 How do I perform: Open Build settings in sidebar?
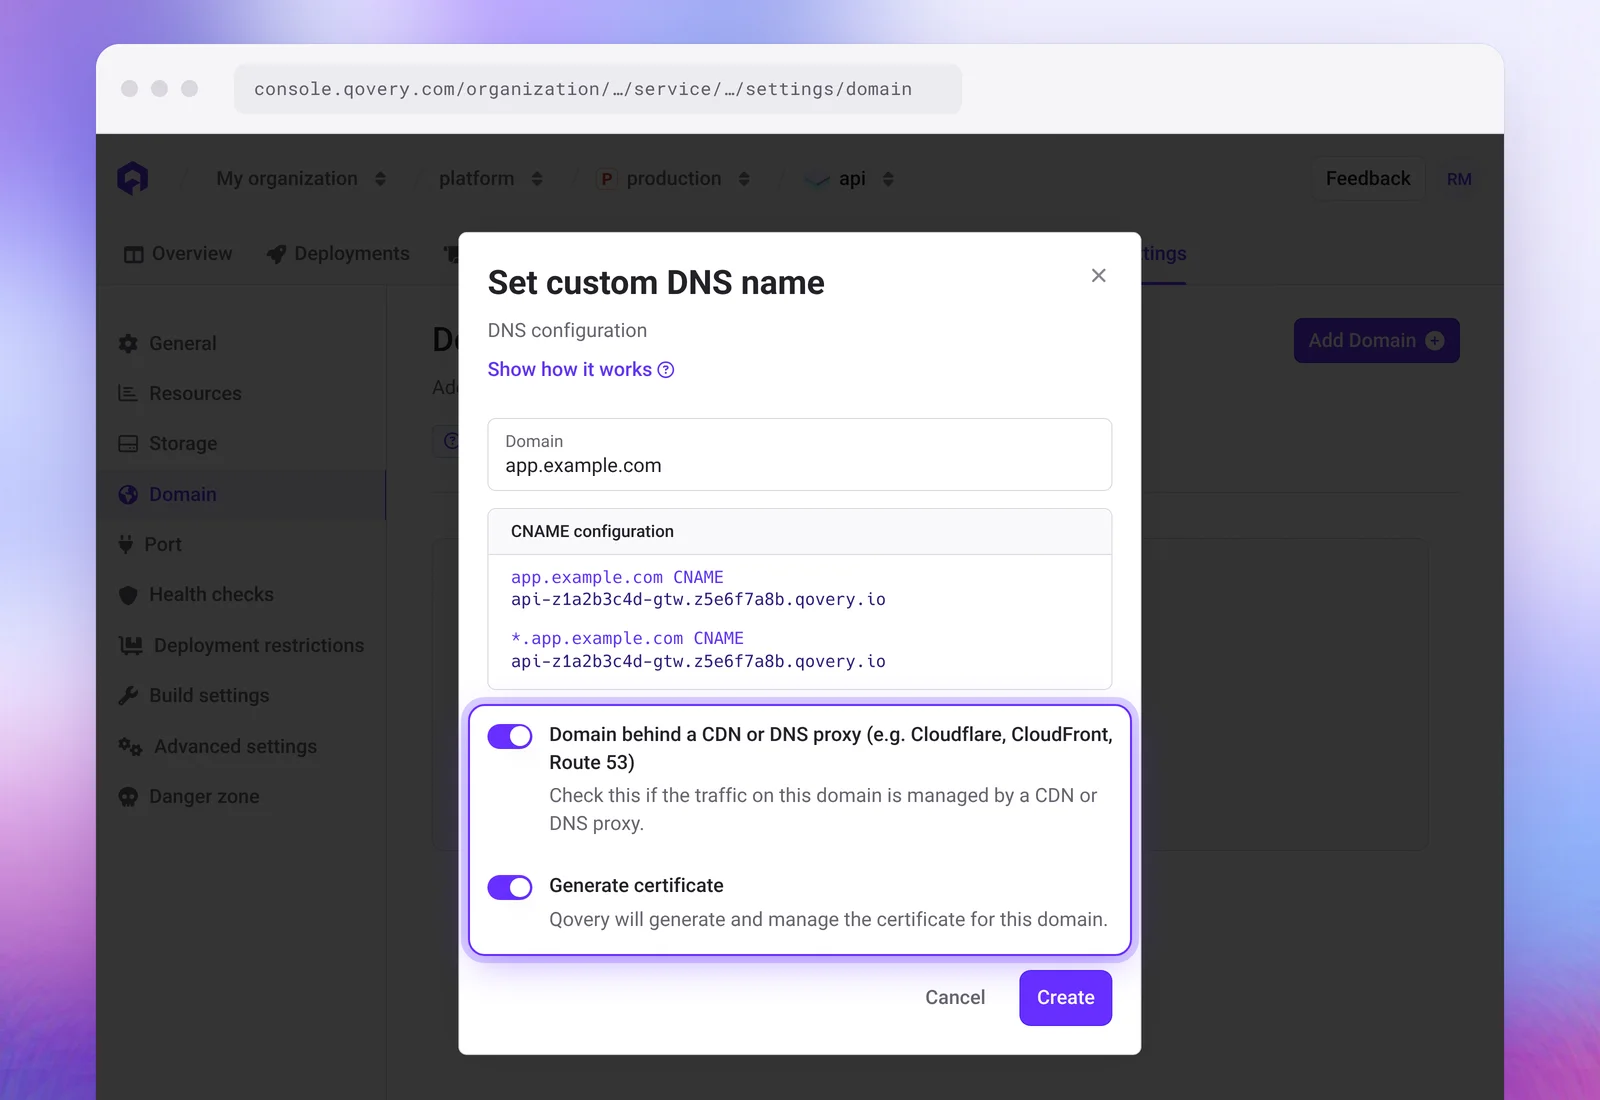pos(241,695)
